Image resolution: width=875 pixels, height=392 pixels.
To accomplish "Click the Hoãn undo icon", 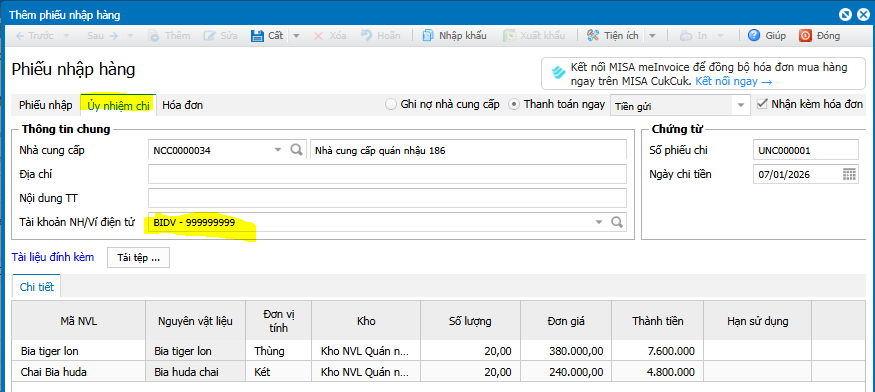I will point(366,36).
